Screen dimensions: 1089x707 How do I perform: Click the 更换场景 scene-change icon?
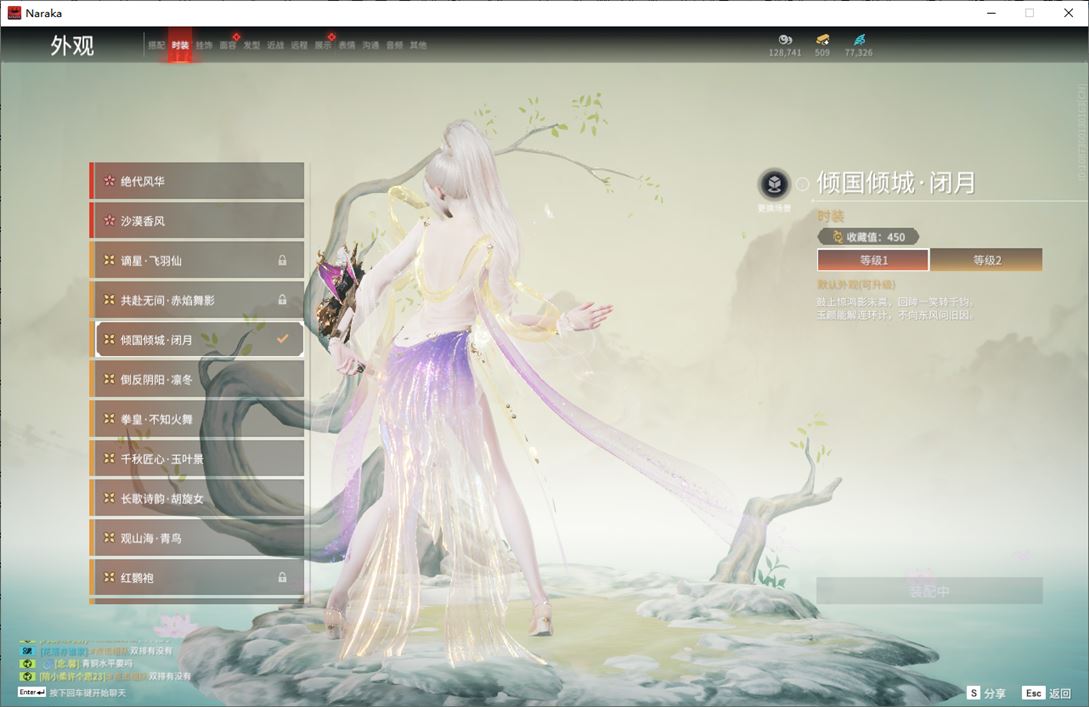pos(774,184)
